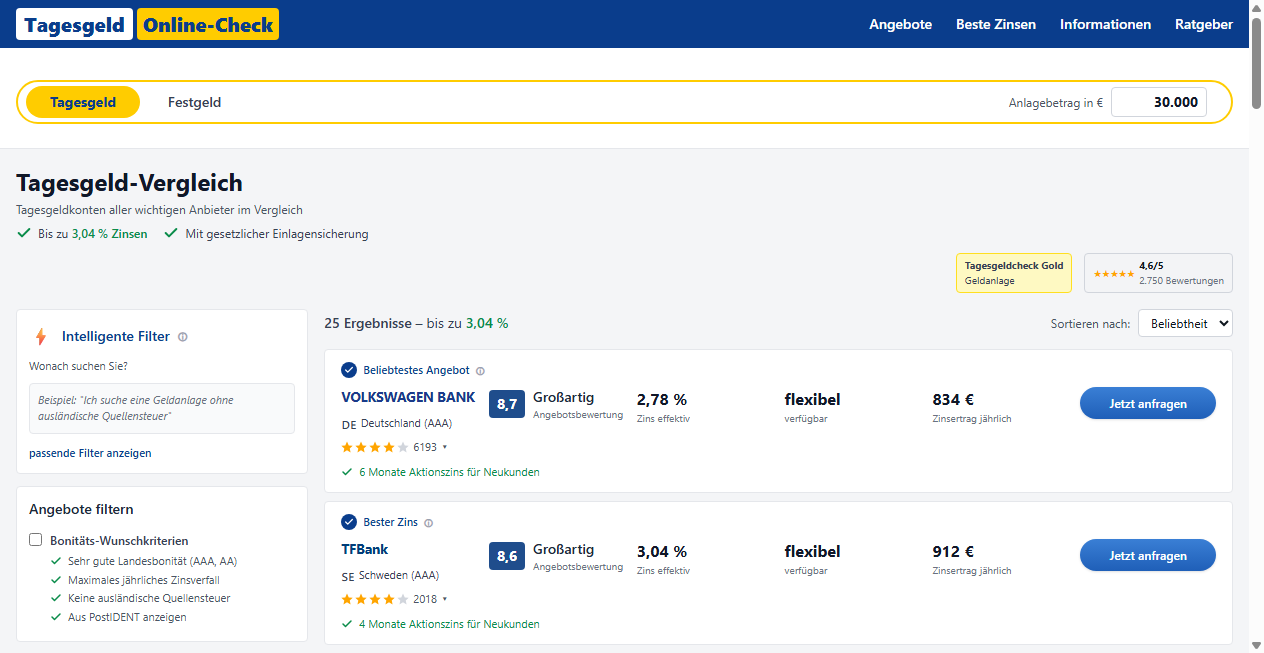The height and width of the screenshot is (653, 1264).
Task: Open the Beste Zinsen menu
Action: [996, 24]
